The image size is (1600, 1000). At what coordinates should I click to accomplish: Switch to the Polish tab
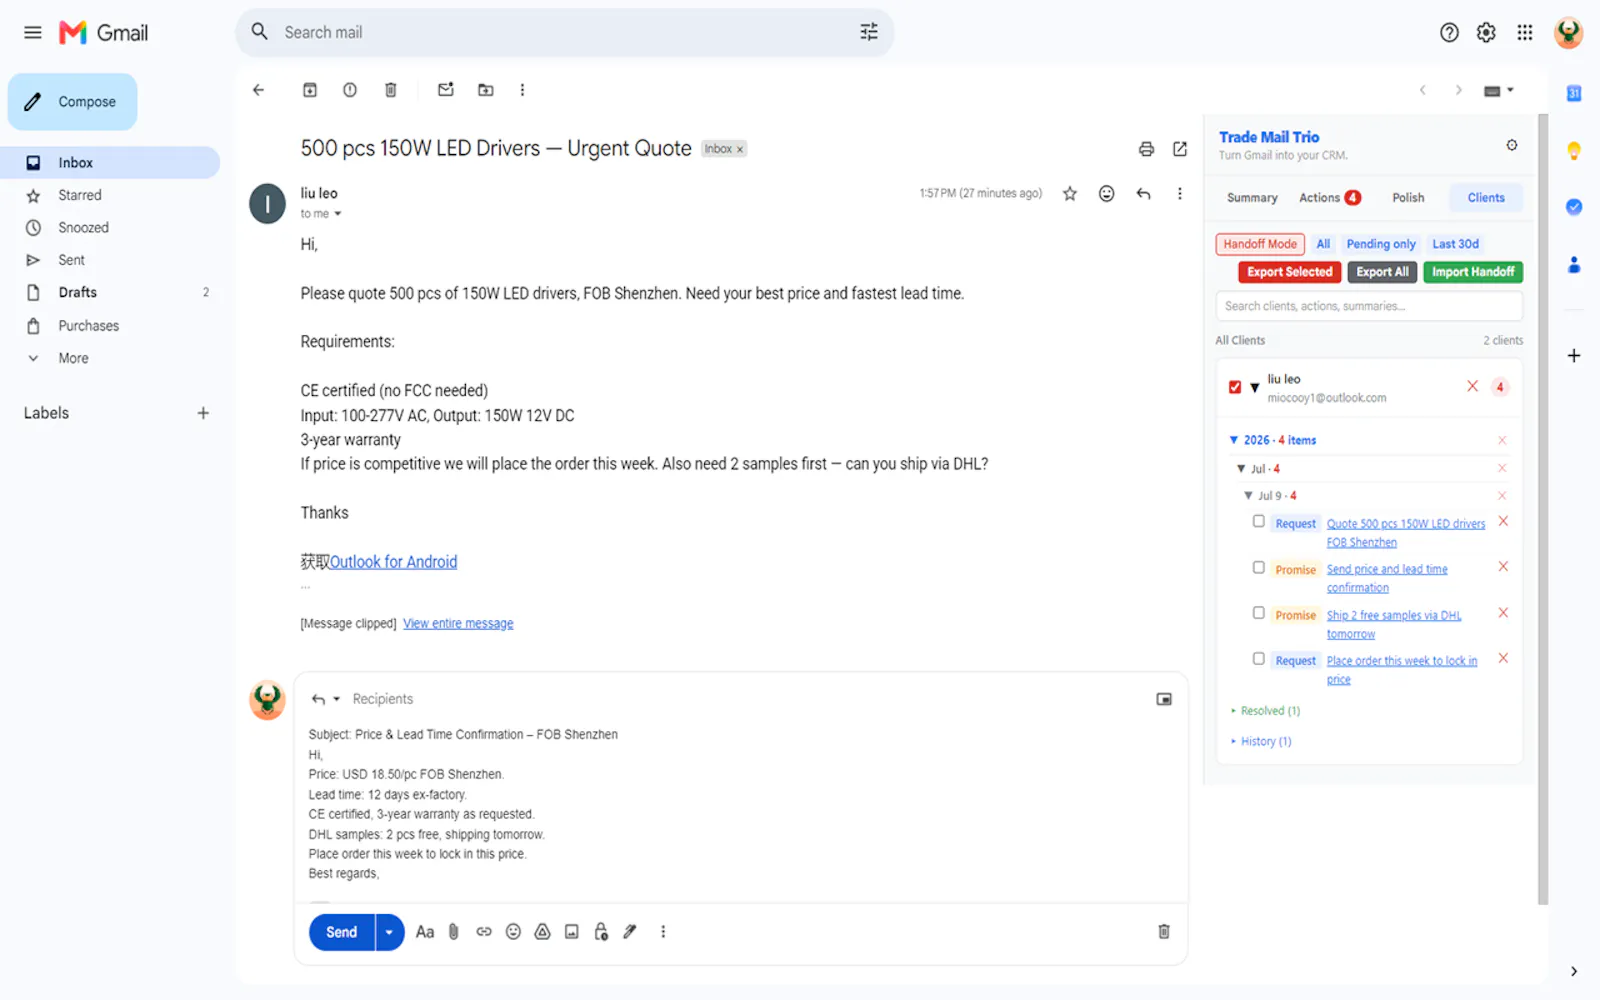pyautogui.click(x=1408, y=198)
